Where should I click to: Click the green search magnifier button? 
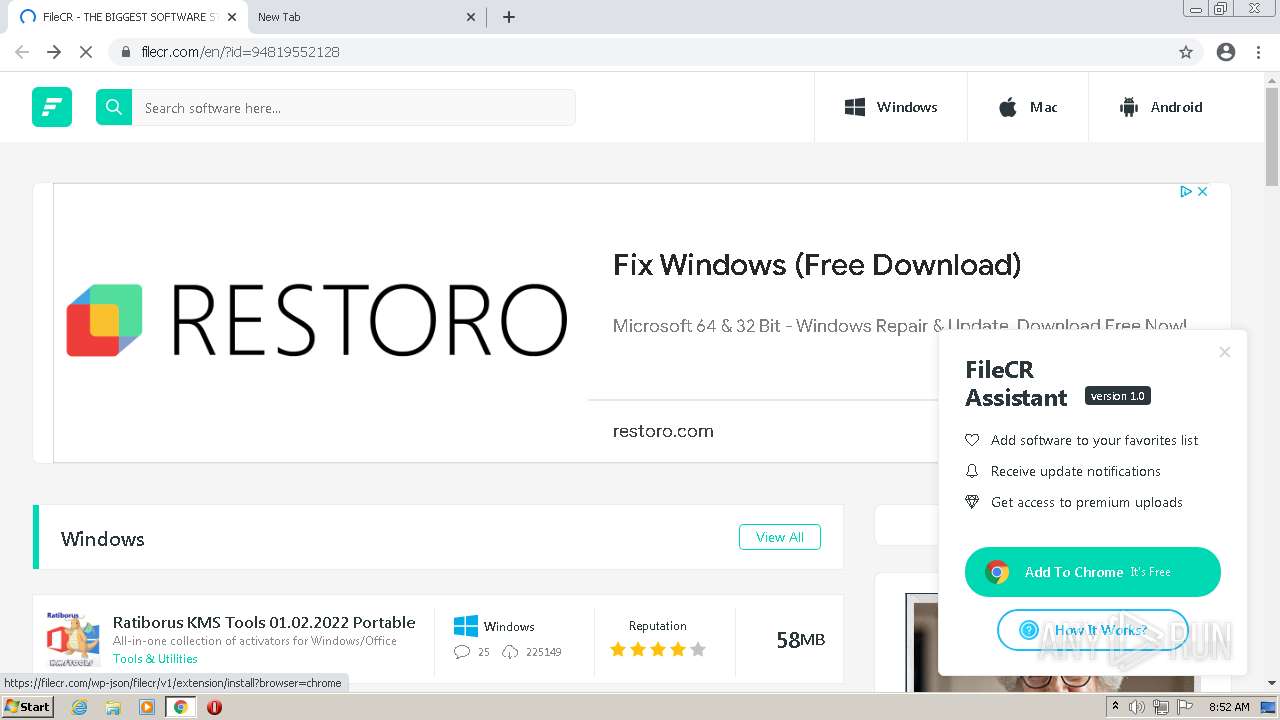114,107
